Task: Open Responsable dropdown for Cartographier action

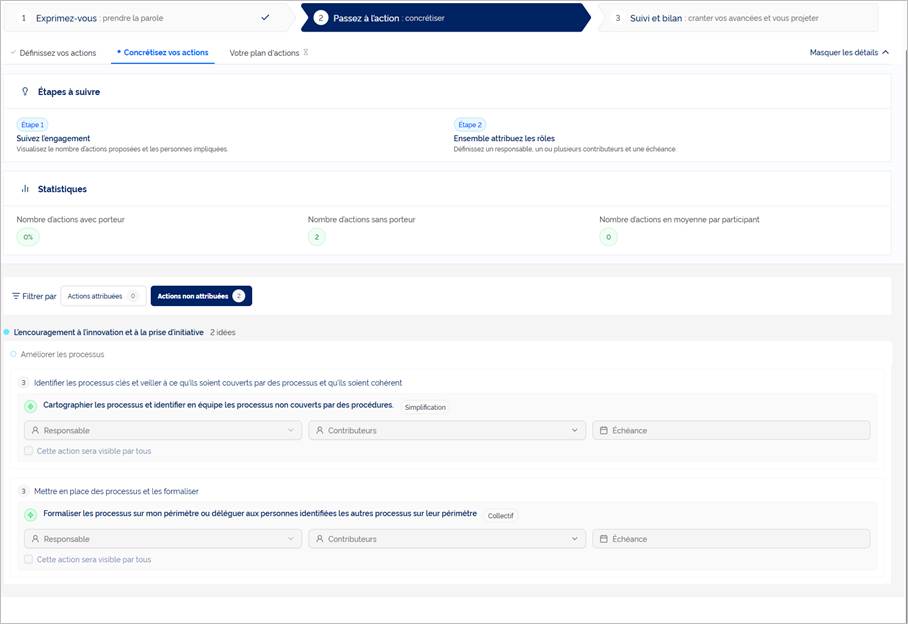Action: (163, 431)
